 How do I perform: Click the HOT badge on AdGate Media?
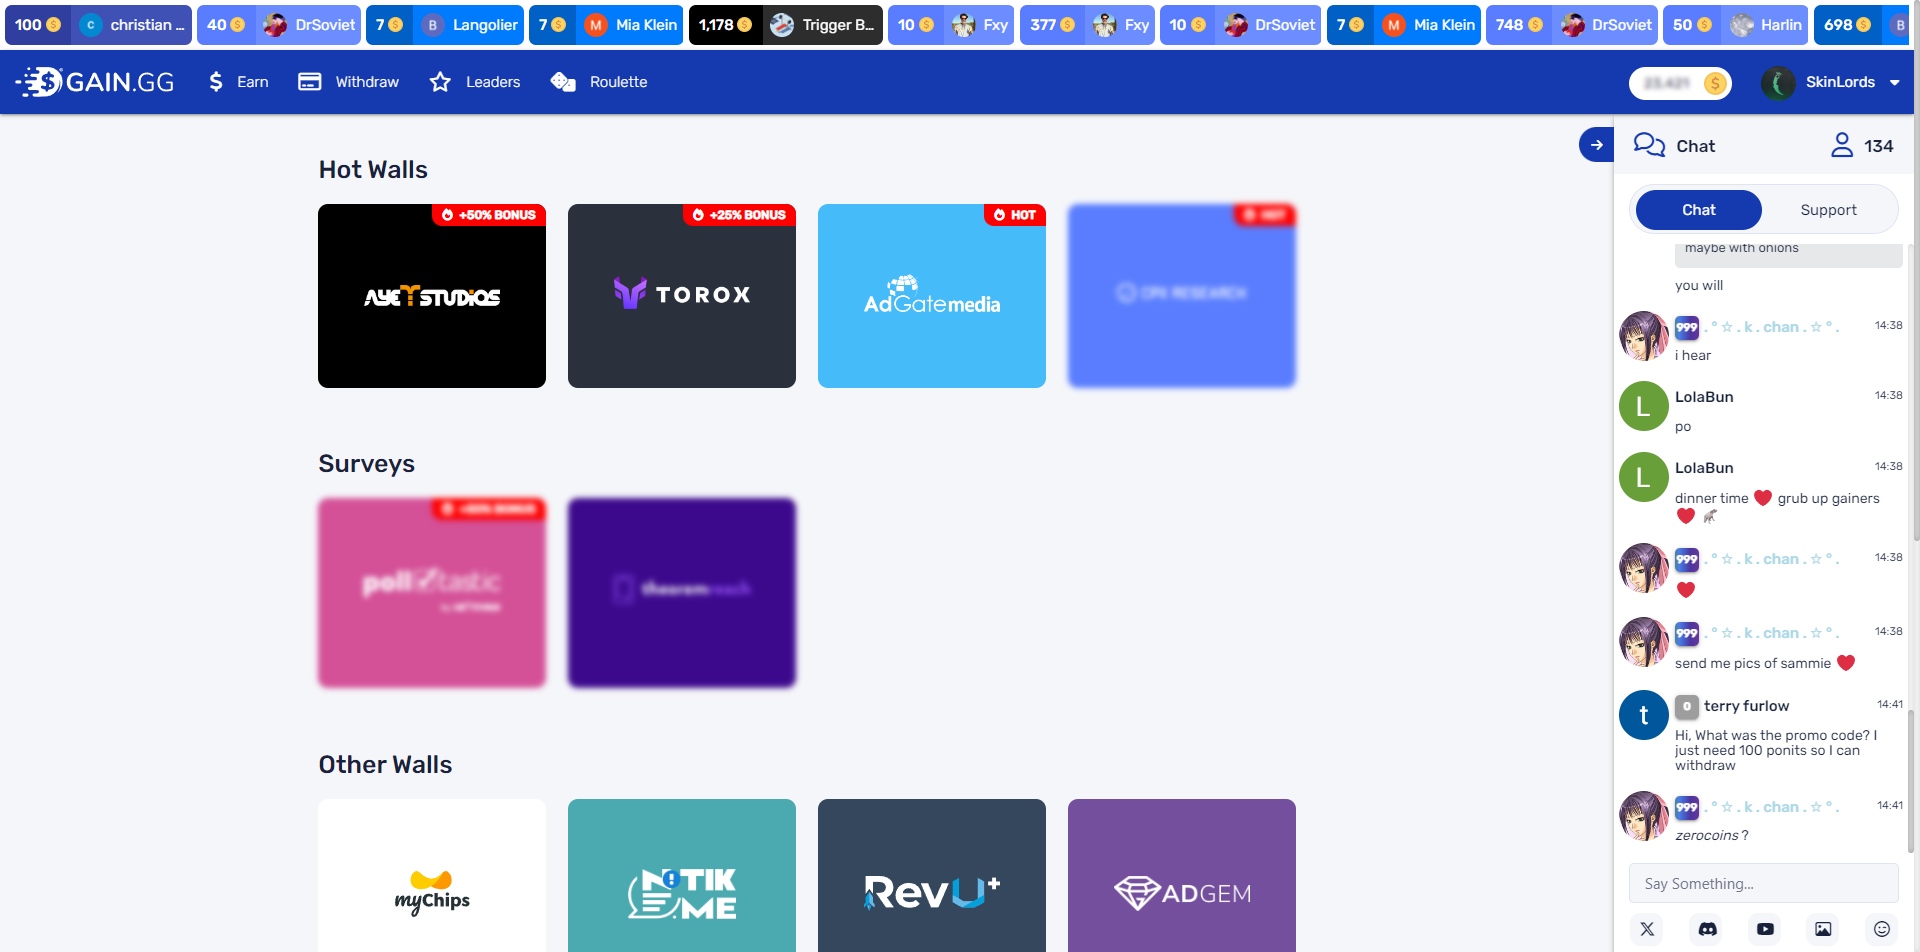[x=1015, y=215]
